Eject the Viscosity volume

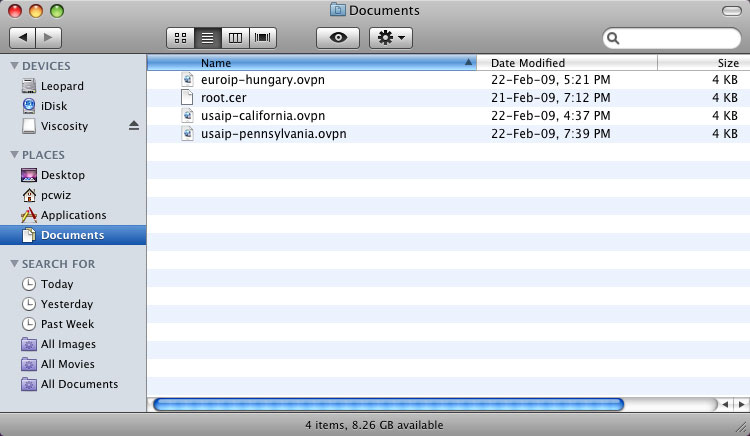click(x=134, y=126)
